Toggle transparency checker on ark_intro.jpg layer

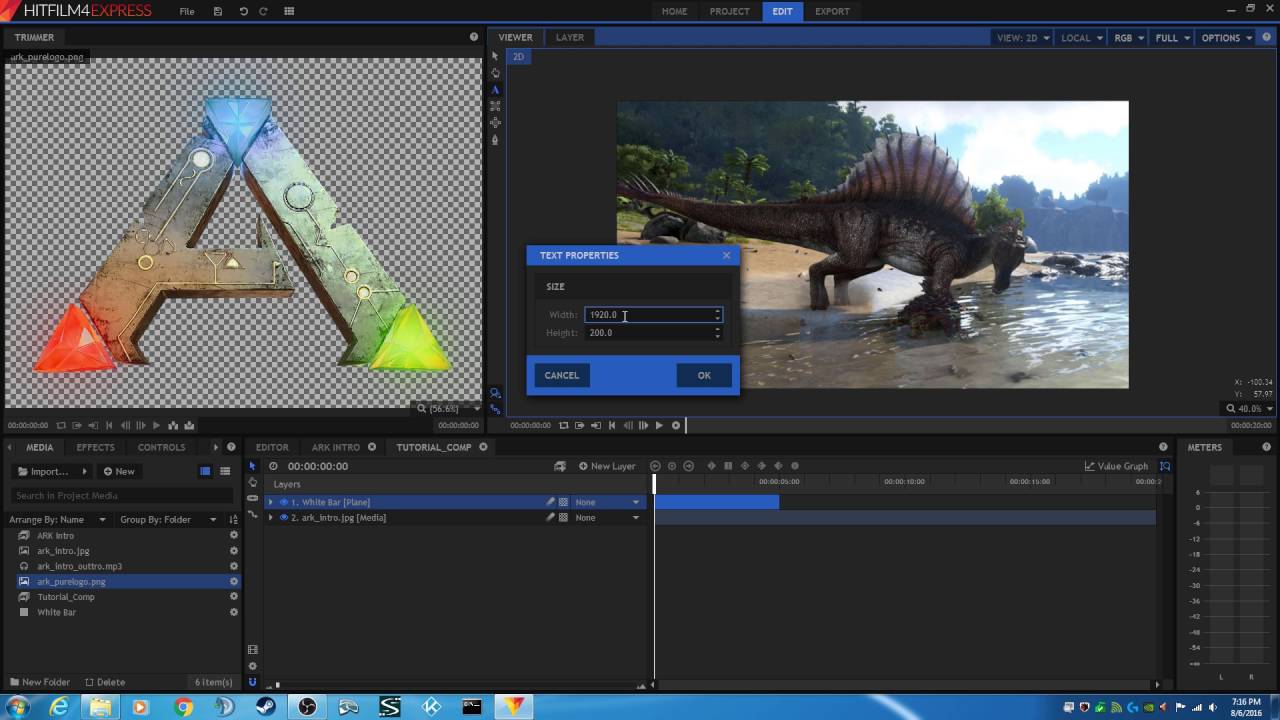(x=563, y=518)
